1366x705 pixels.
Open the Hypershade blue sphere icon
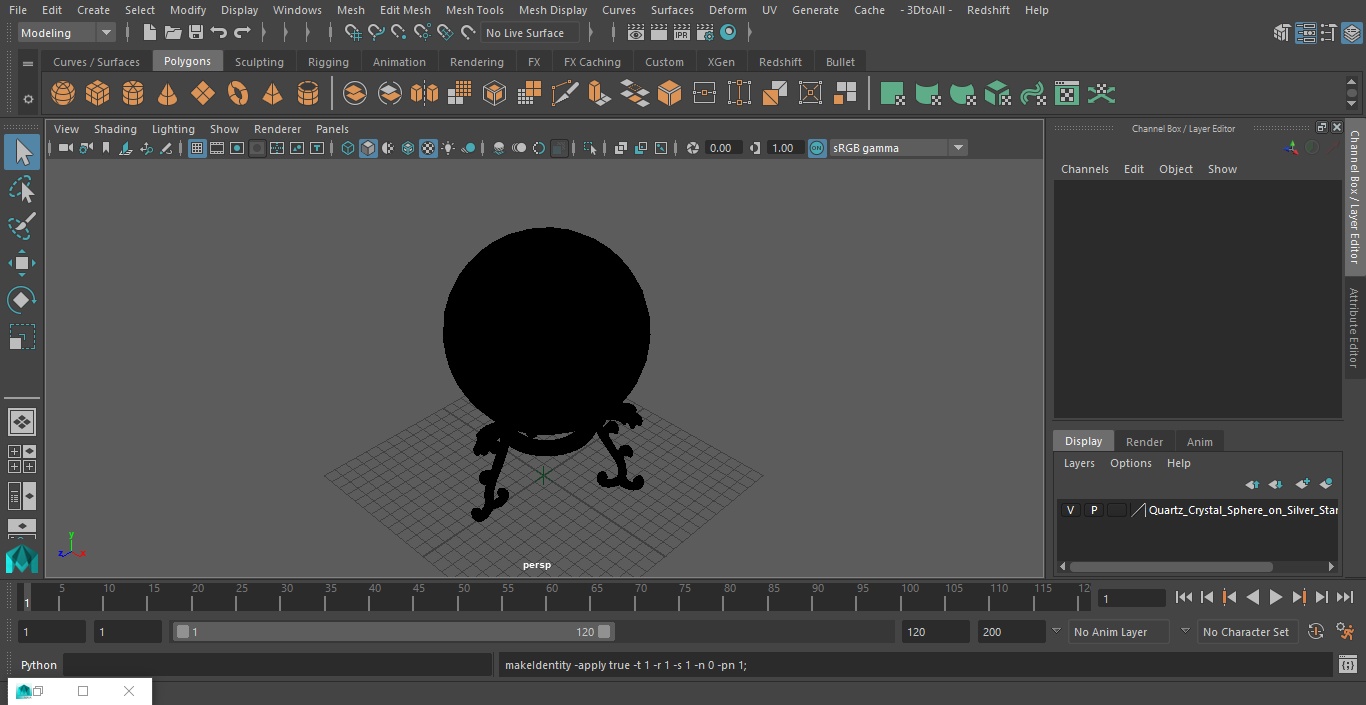(729, 33)
